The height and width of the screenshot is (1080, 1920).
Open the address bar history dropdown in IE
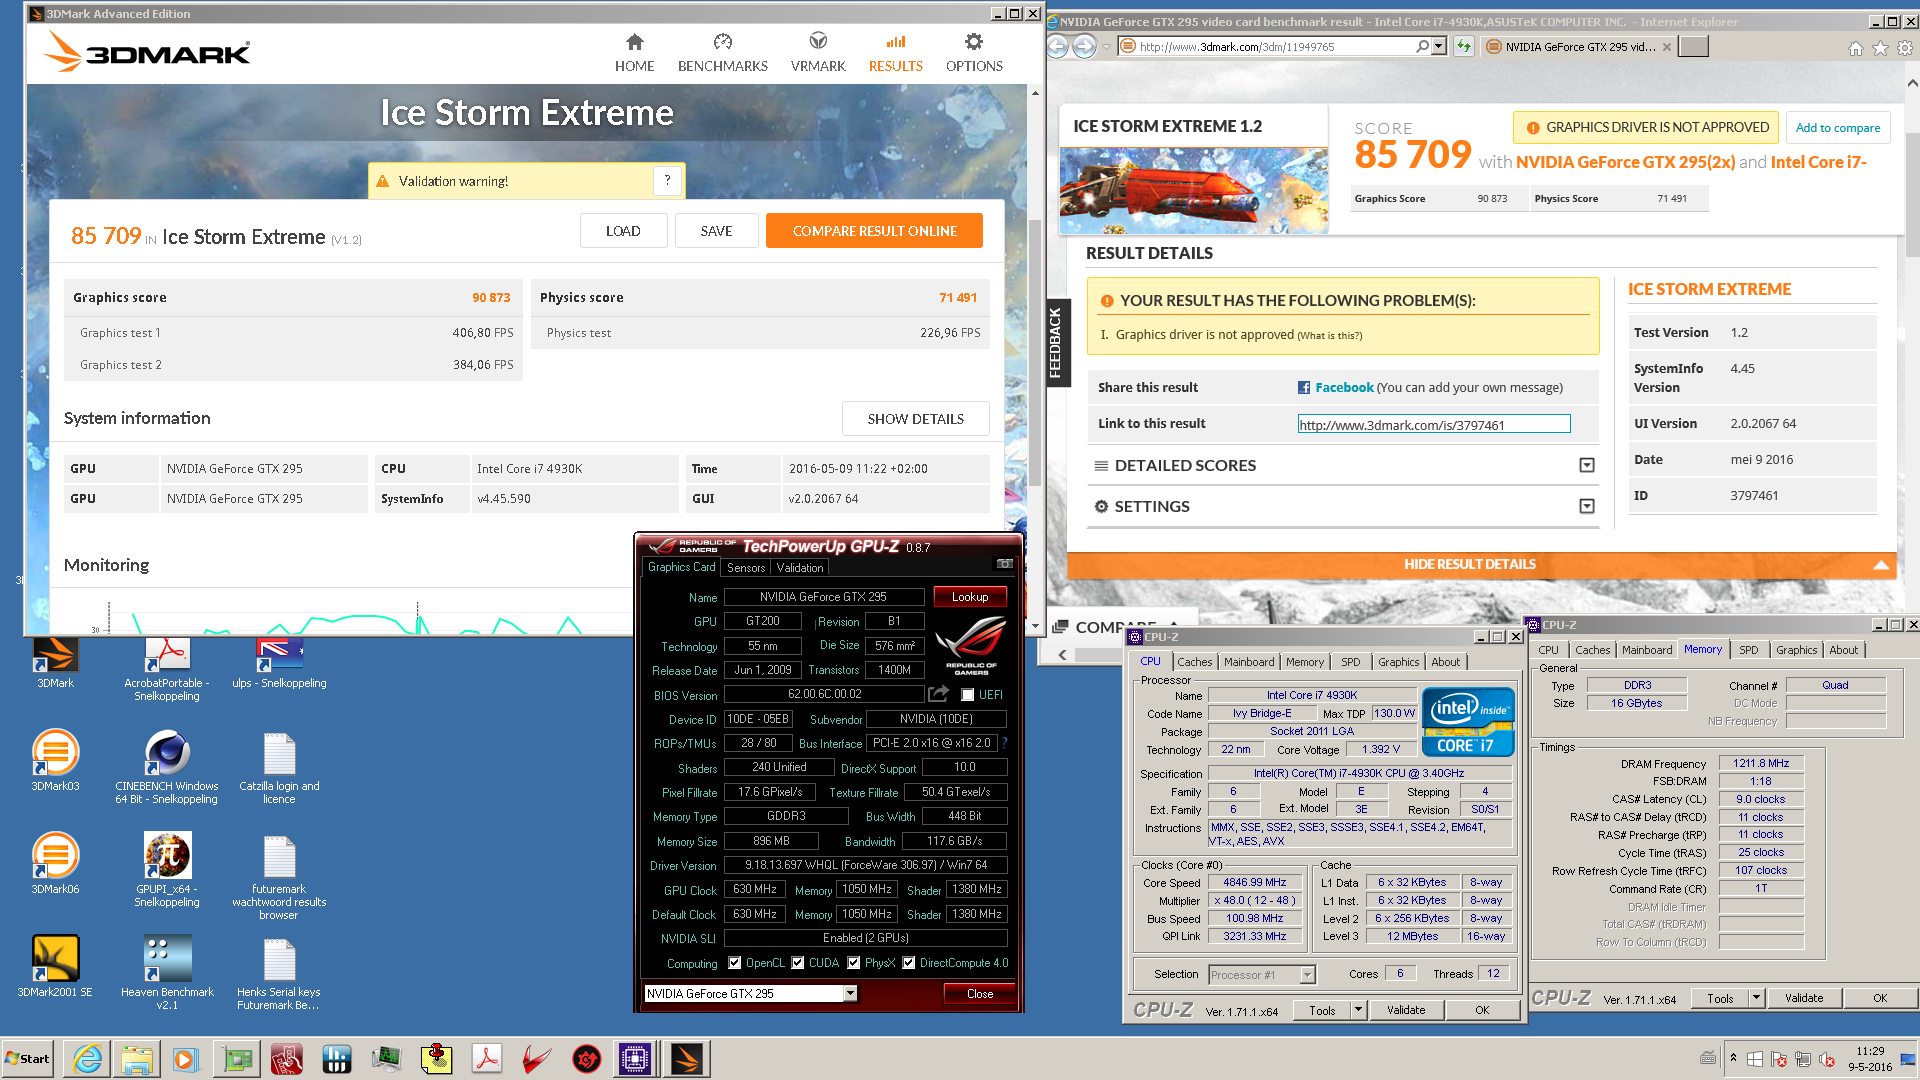(1439, 46)
